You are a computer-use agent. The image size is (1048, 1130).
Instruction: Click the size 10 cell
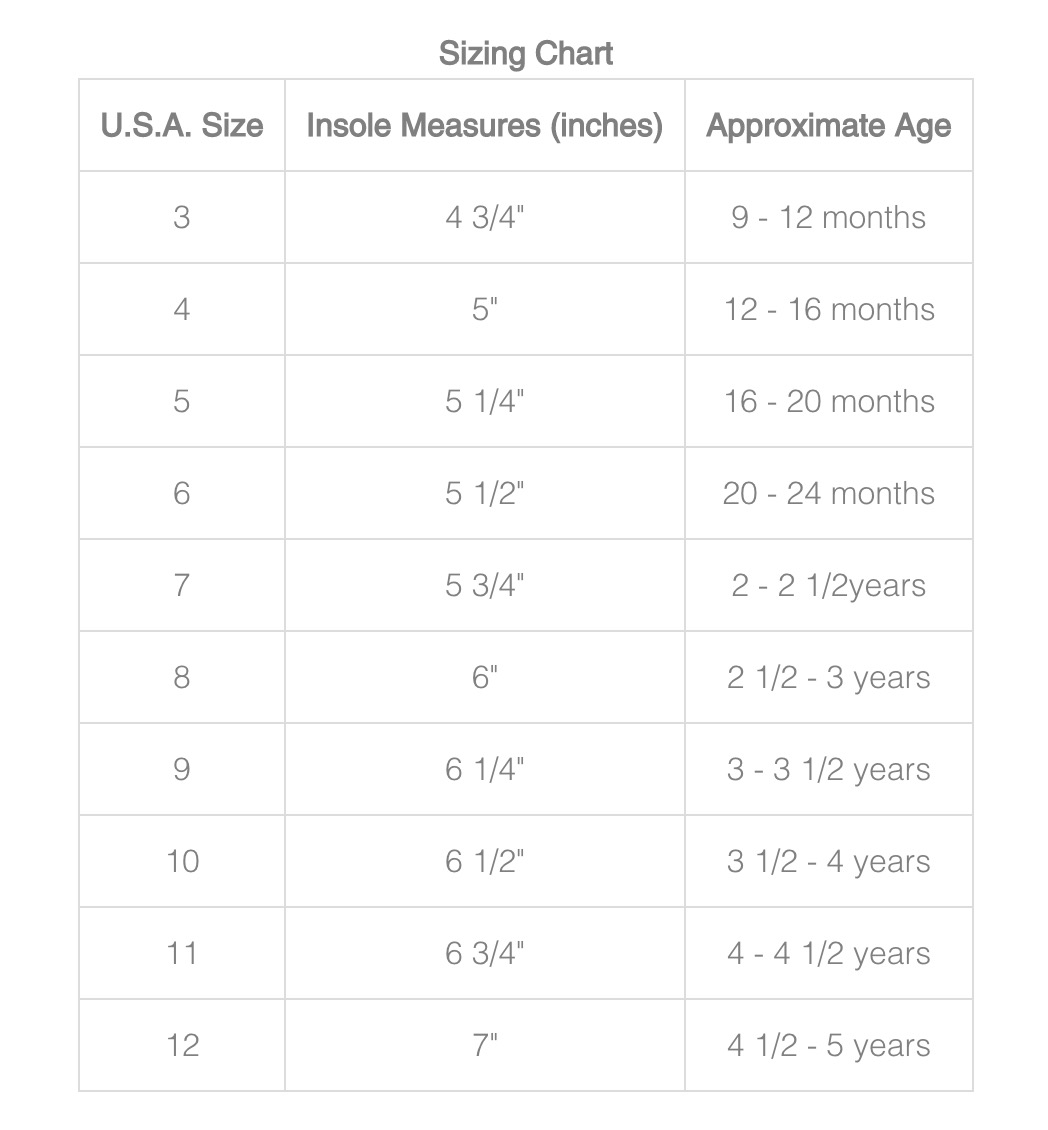[182, 861]
